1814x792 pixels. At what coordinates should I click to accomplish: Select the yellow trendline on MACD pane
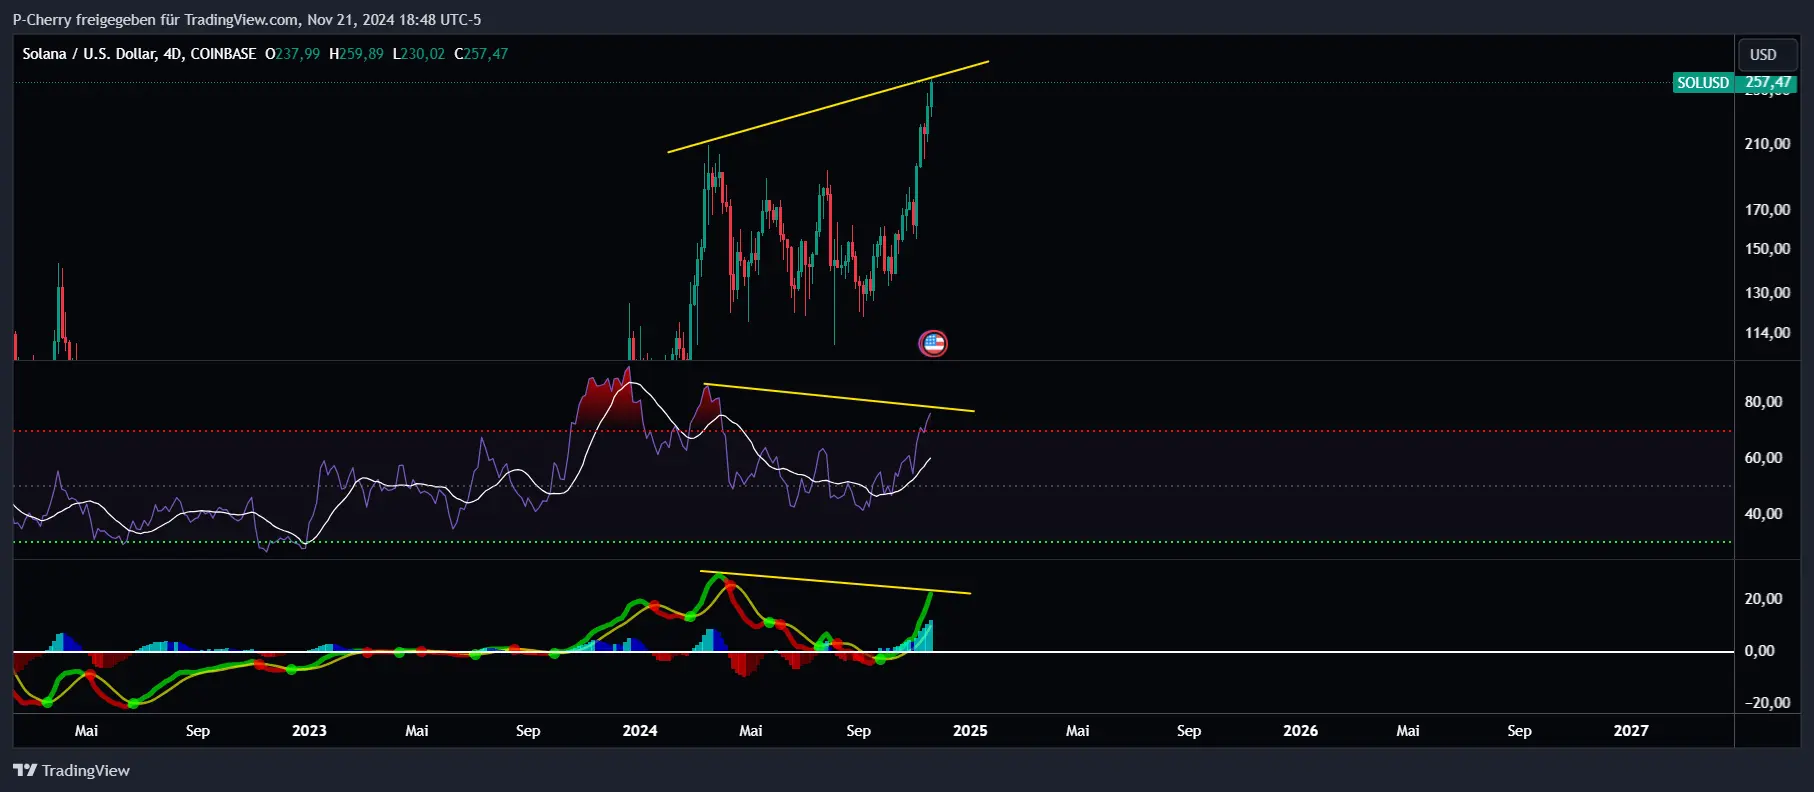point(835,583)
